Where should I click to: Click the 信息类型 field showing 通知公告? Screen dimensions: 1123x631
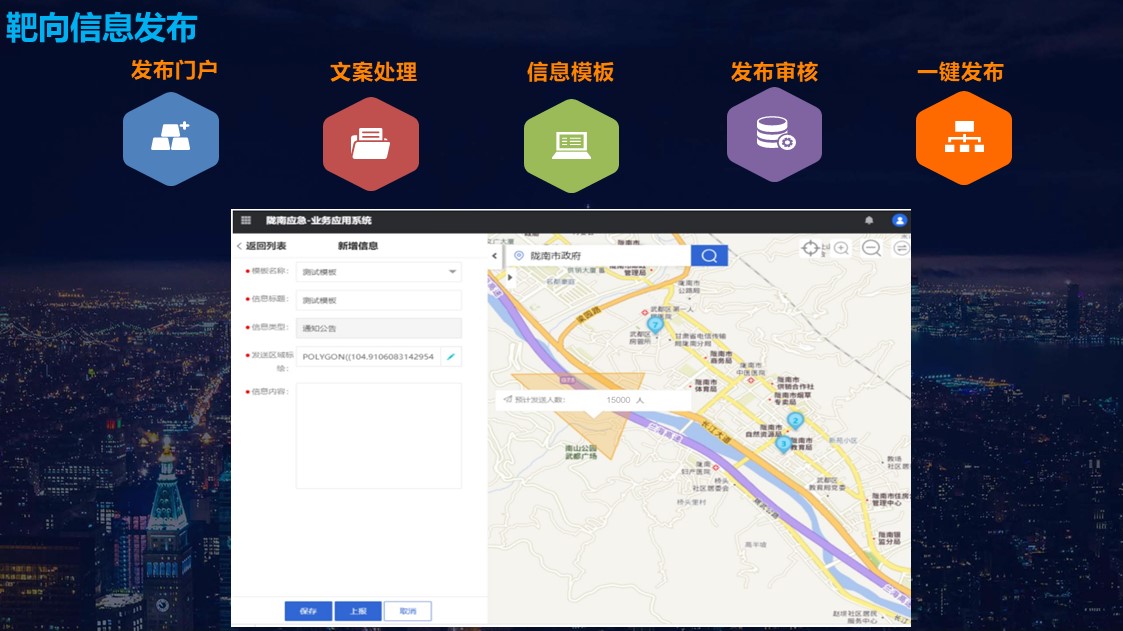pos(379,328)
